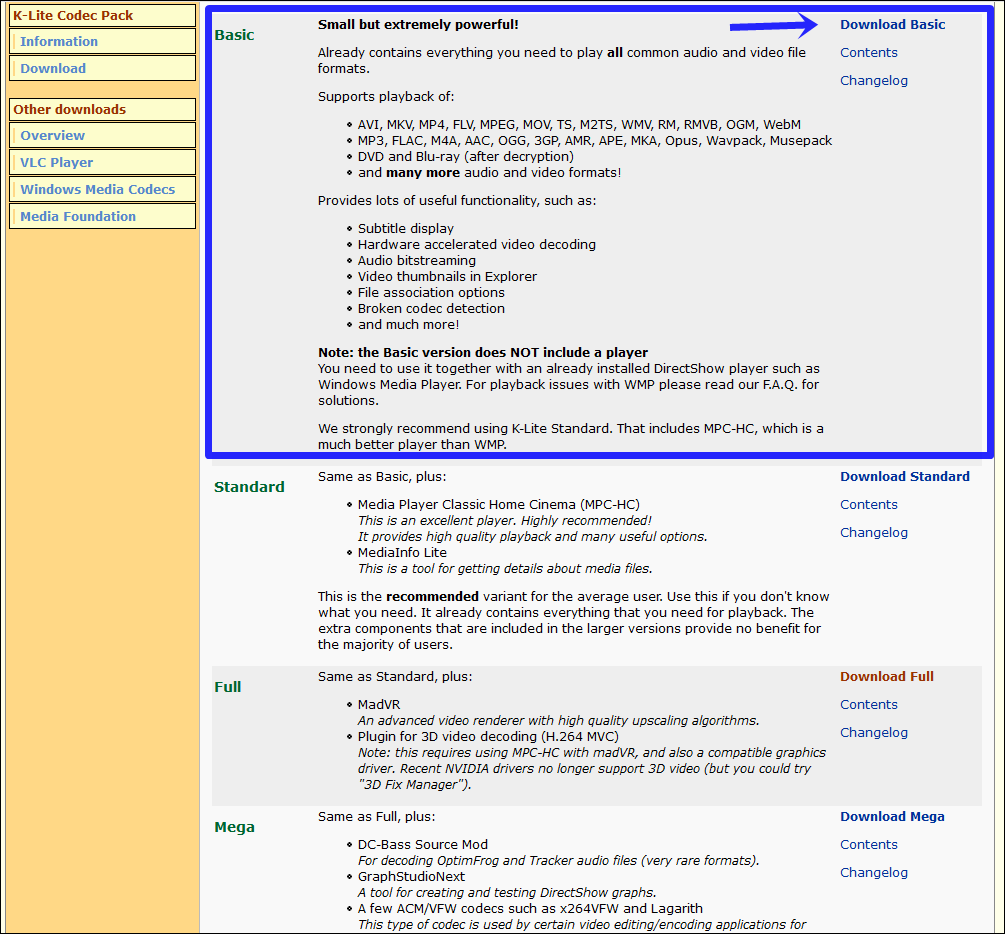Click the 'MediaInfo Lite' bullet item
The width and height of the screenshot is (1005, 934).
coord(402,553)
